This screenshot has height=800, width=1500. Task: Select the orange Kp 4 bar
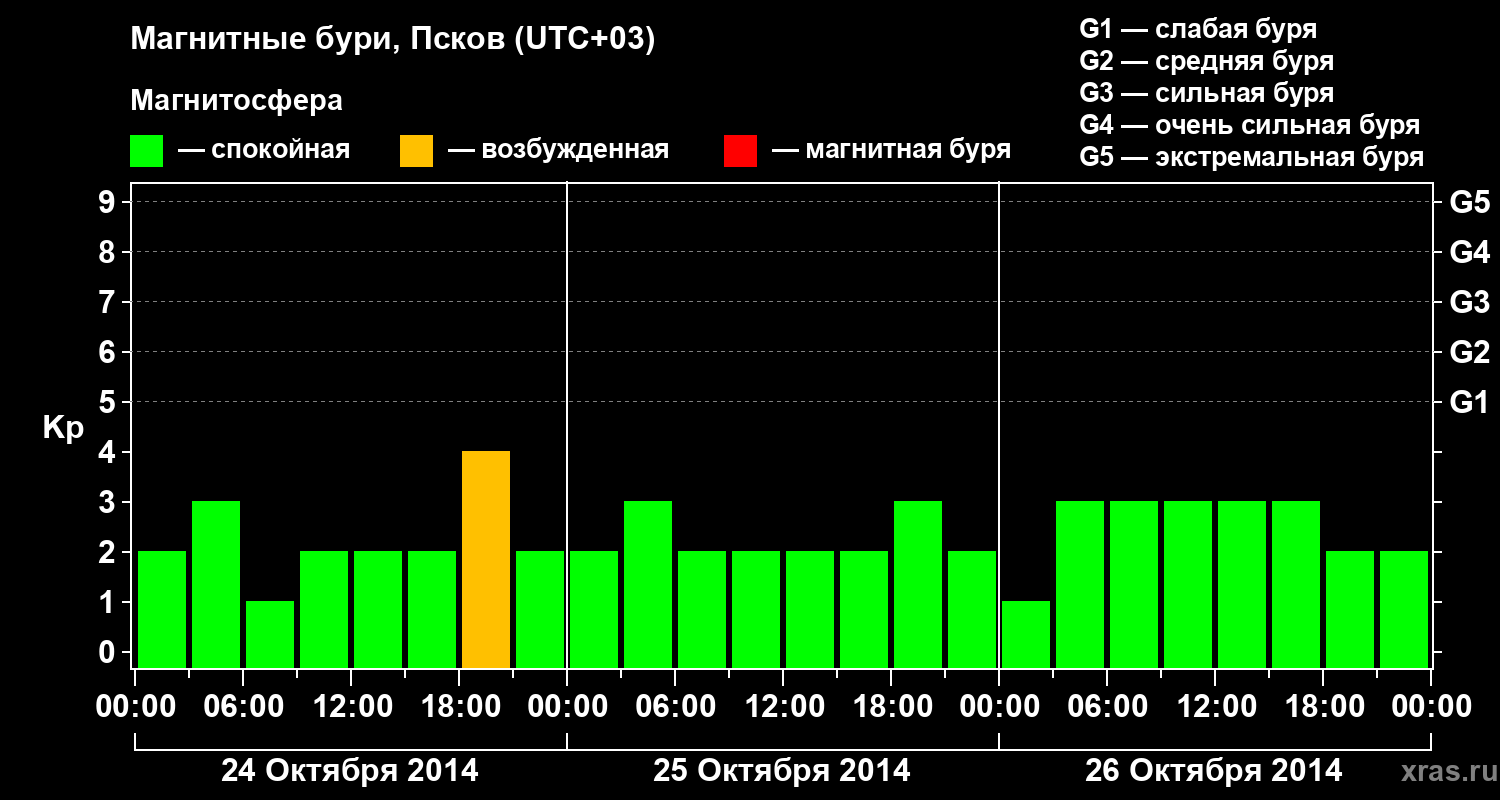click(x=486, y=559)
